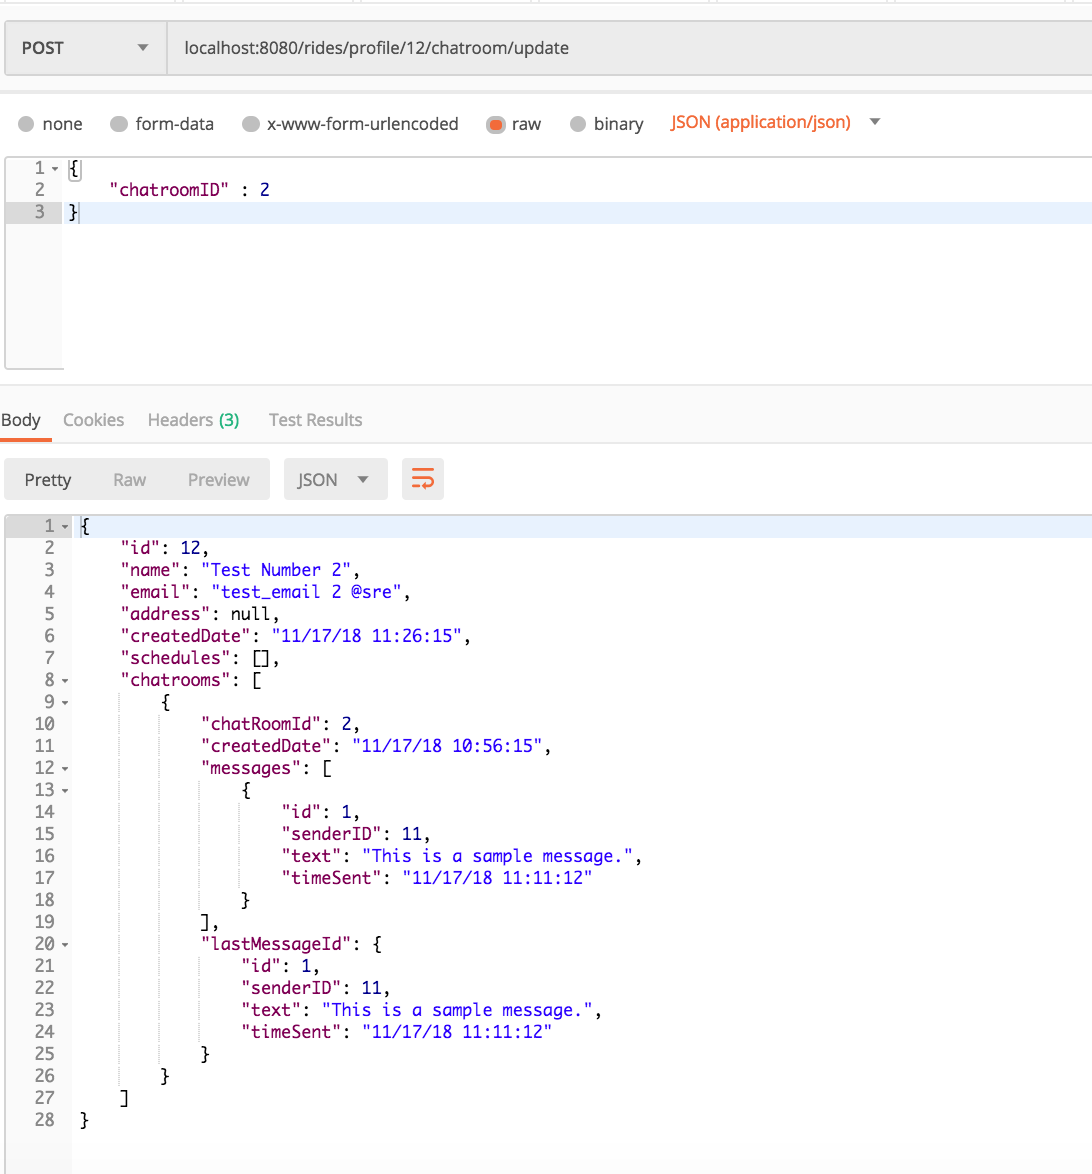Select the 'x-www-form-urlencoded' radio option
This screenshot has width=1092, height=1174.
[251, 124]
